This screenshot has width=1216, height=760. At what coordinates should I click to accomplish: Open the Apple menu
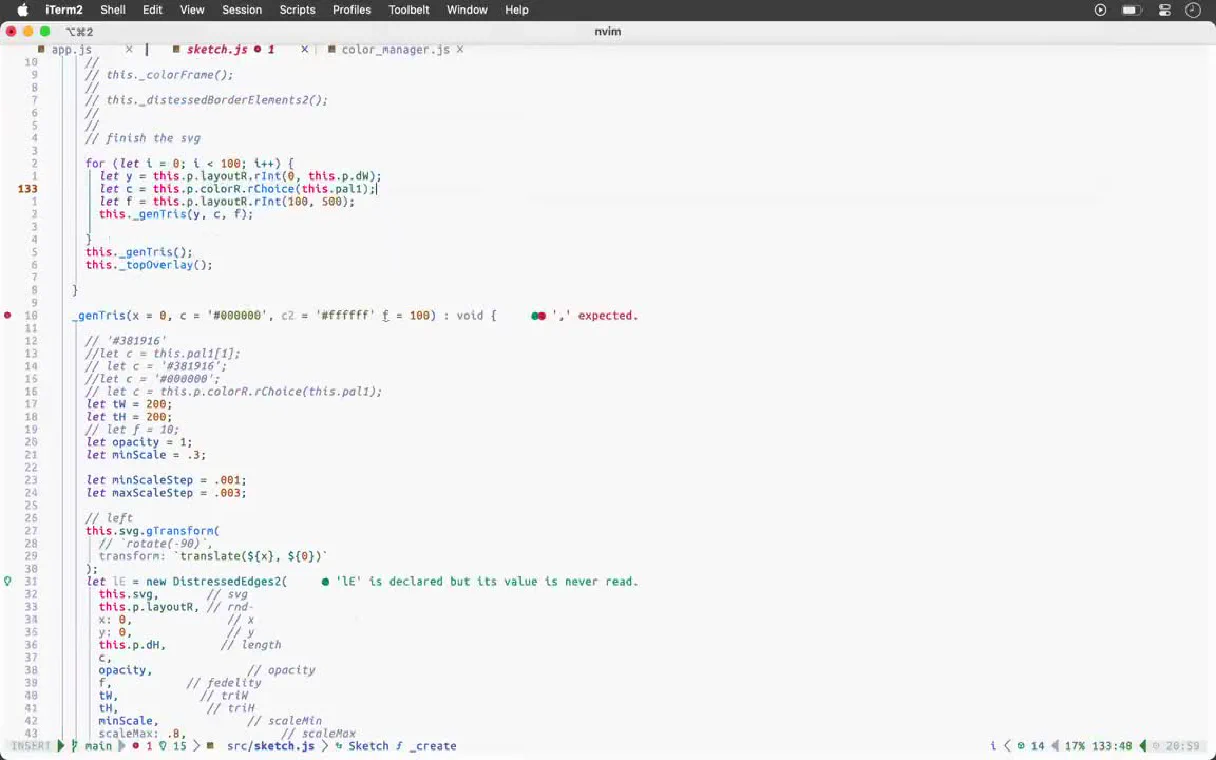click(x=22, y=10)
